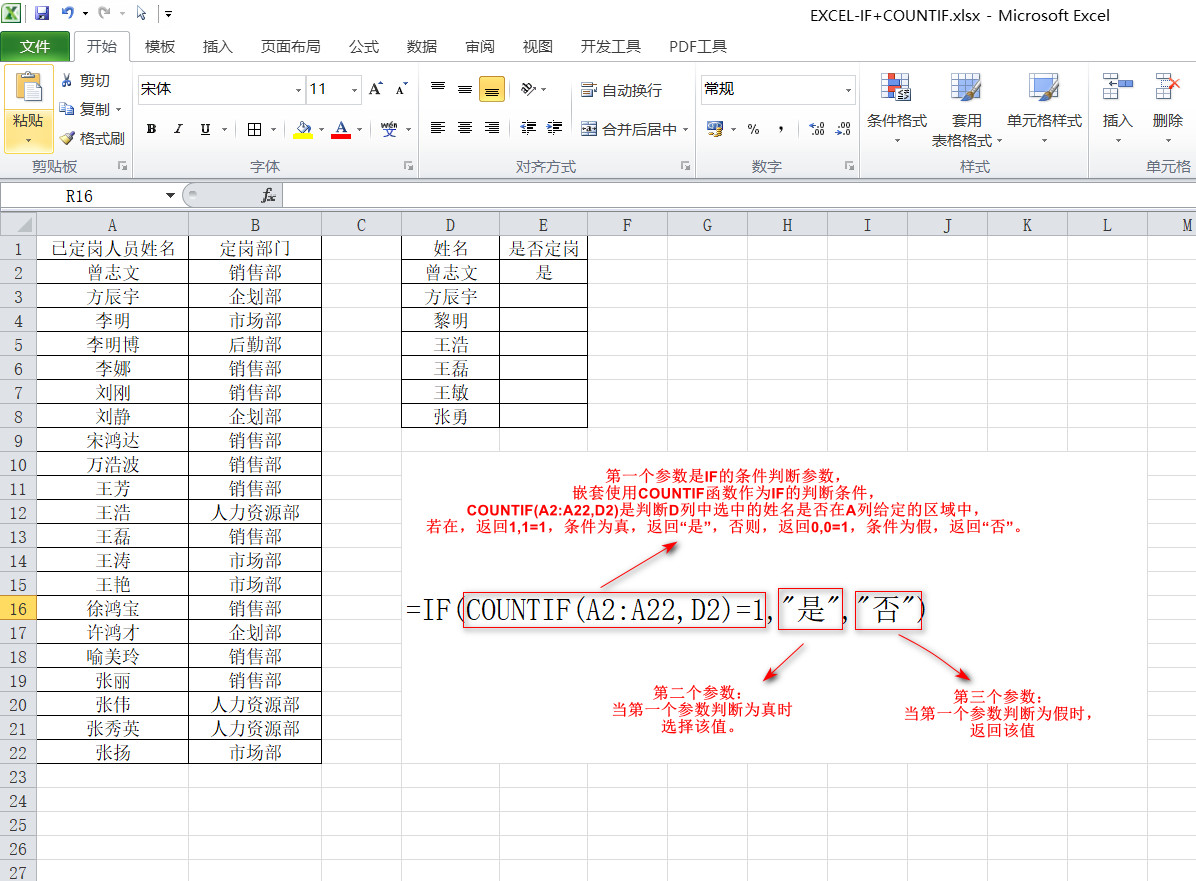Viewport: 1196px width, 881px height.
Task: Click the increase indent icon
Action: coord(555,127)
